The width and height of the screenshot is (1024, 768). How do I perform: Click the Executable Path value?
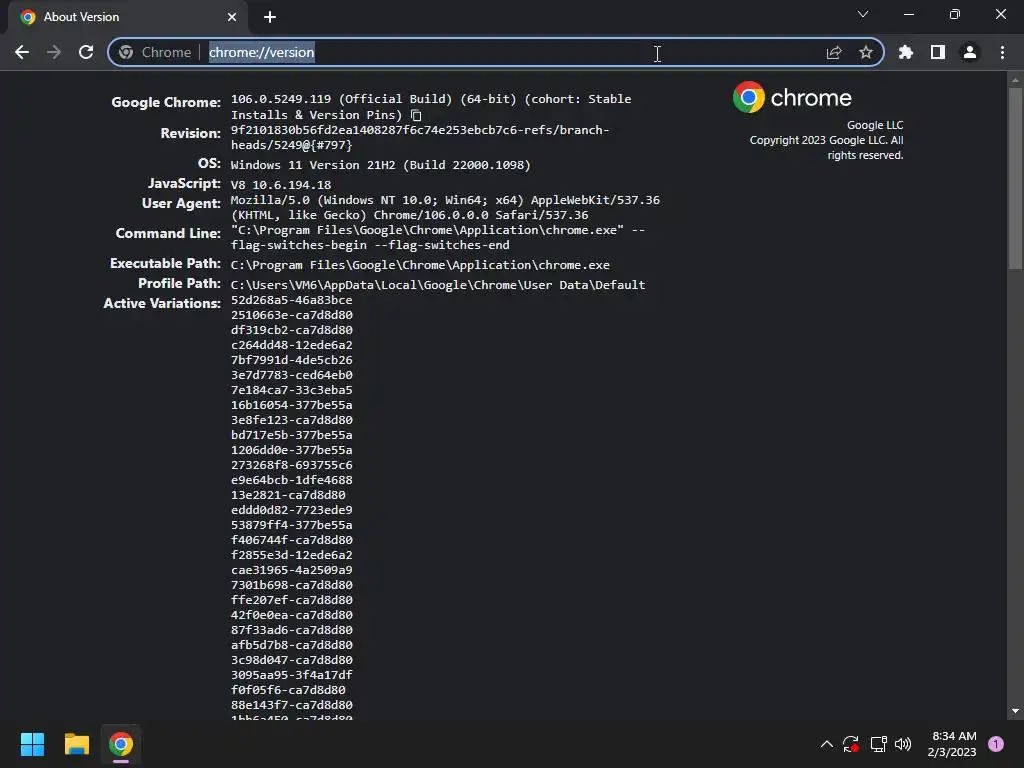coord(420,265)
